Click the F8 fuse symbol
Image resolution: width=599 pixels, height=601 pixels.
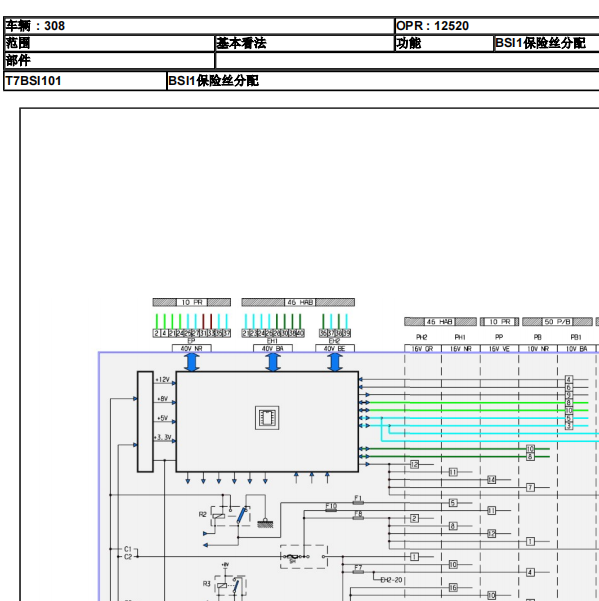pos(358,516)
